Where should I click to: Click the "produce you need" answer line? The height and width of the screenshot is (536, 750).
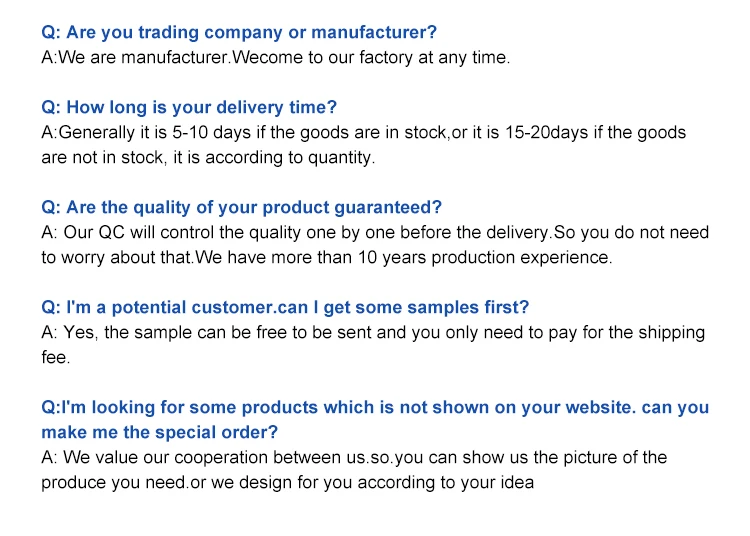pyautogui.click(x=288, y=482)
